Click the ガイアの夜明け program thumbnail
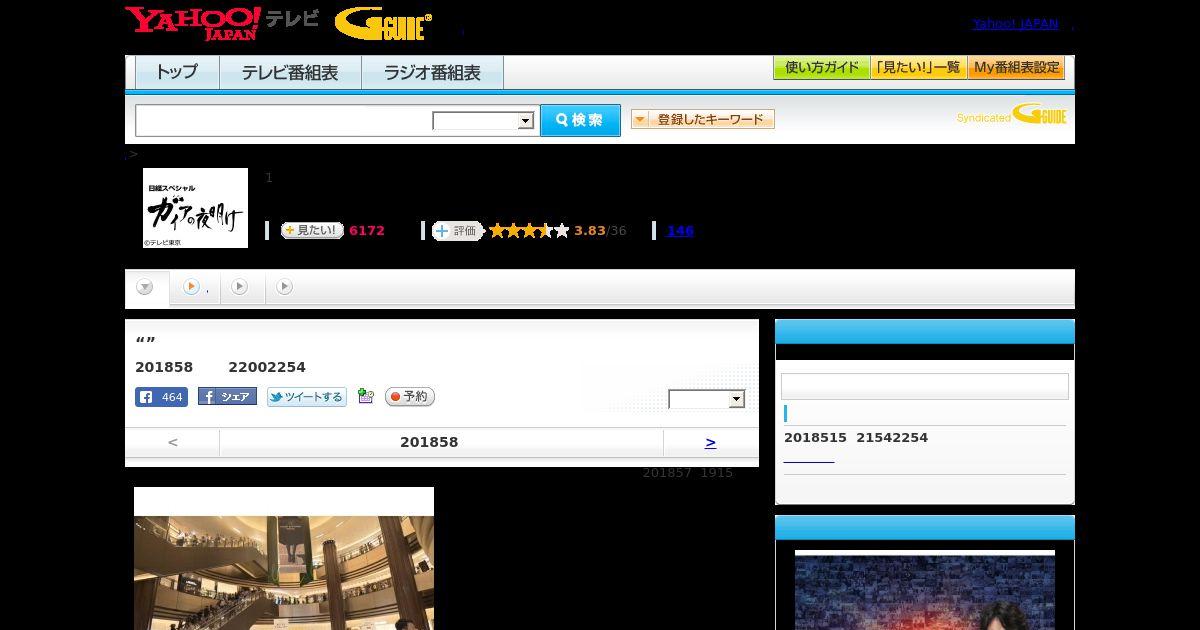This screenshot has height=630, width=1200. 195,208
